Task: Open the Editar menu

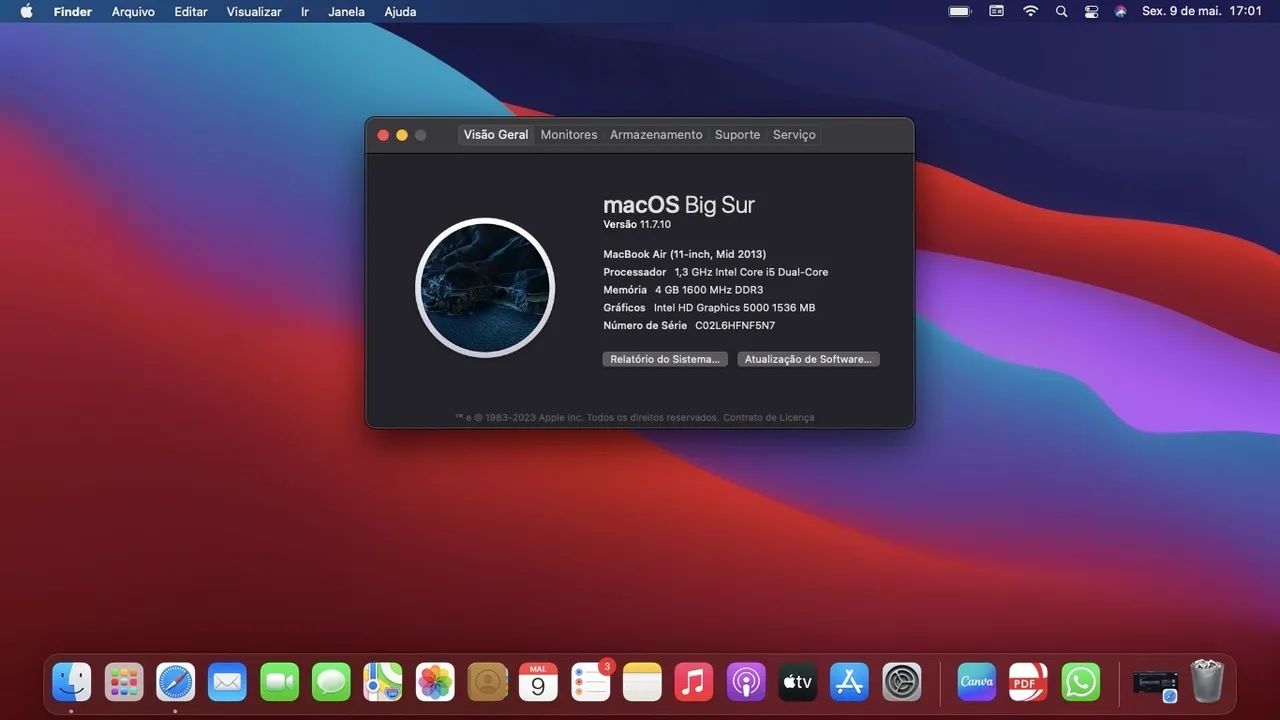Action: tap(191, 11)
